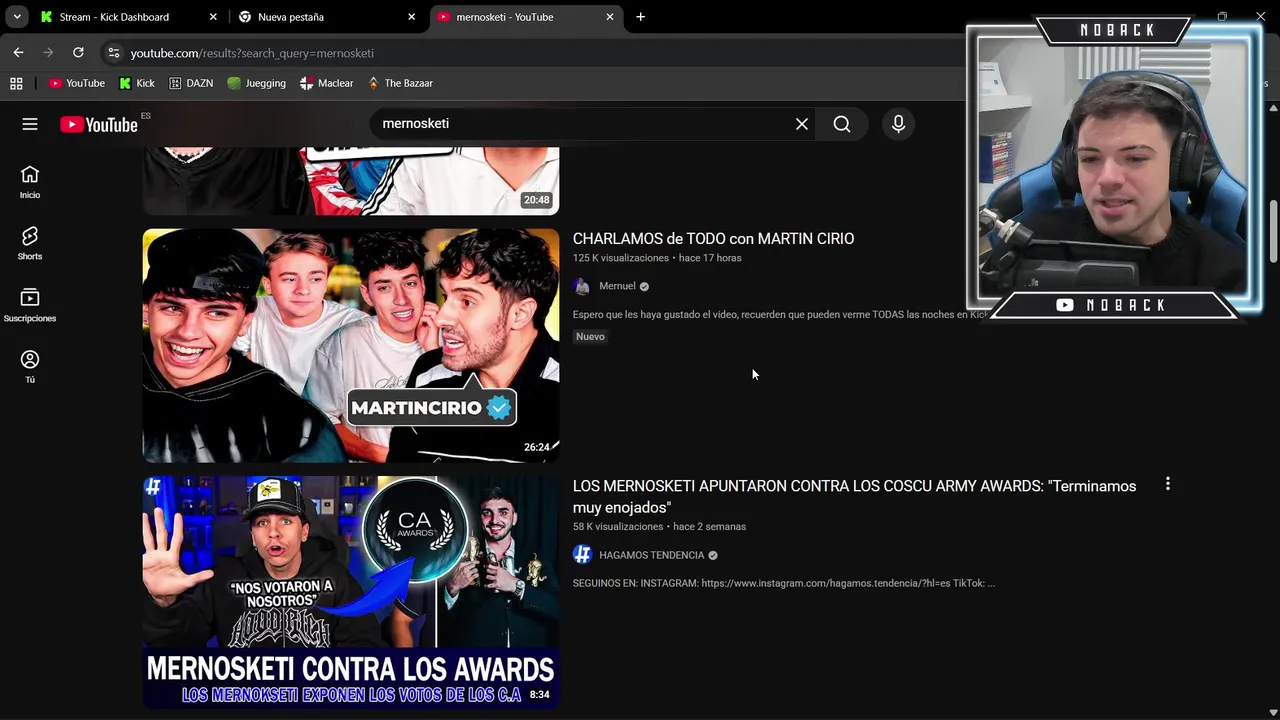Click the Nuevo badge under Mernuel video
The width and height of the screenshot is (1280, 720).
pyautogui.click(x=590, y=337)
